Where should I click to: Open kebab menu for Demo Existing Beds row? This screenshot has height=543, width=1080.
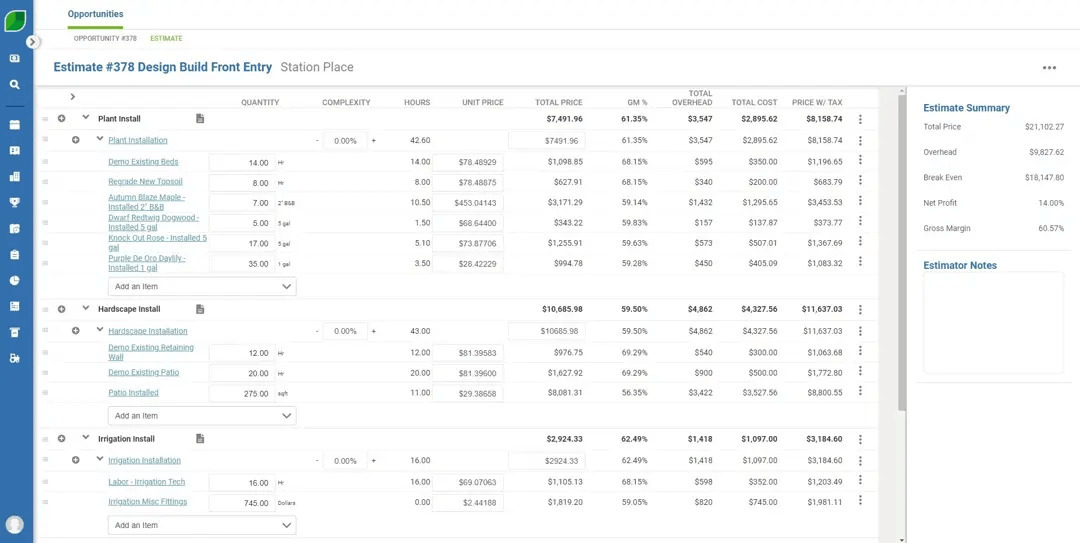(x=860, y=160)
